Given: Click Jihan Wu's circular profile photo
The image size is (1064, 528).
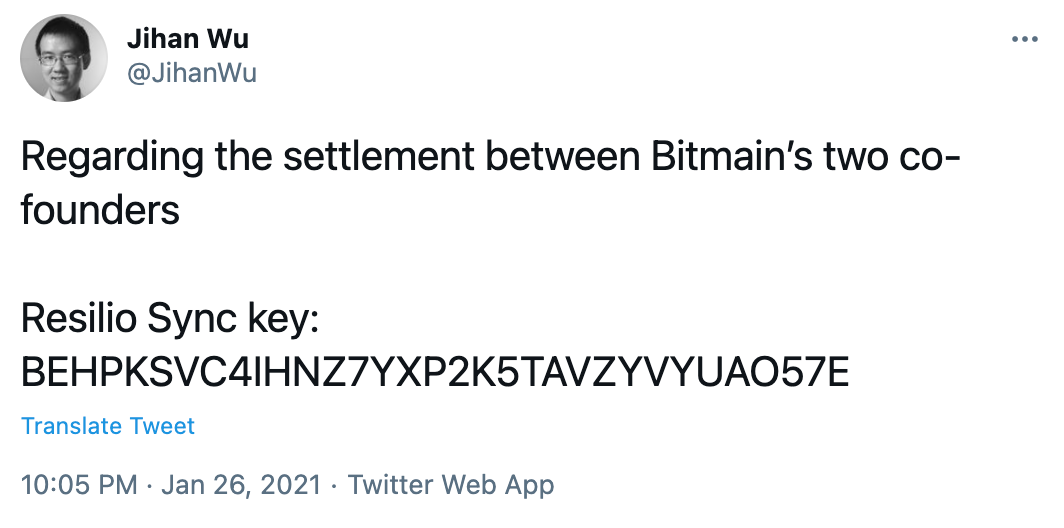Looking at the screenshot, I should [x=64, y=58].
